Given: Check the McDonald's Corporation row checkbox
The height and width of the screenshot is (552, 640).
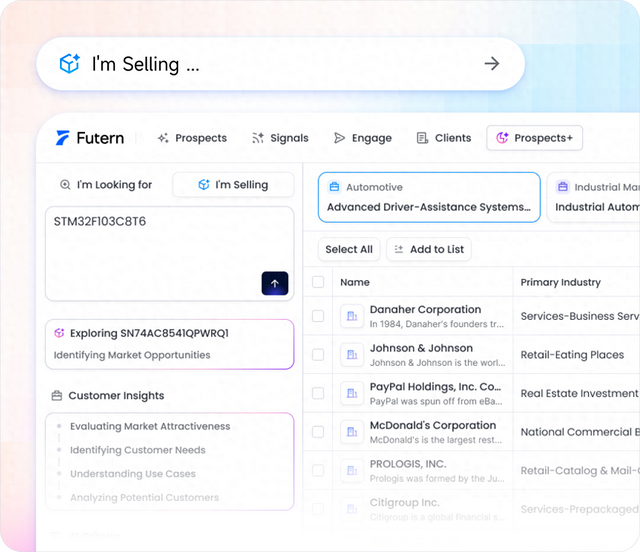Looking at the screenshot, I should click(318, 432).
